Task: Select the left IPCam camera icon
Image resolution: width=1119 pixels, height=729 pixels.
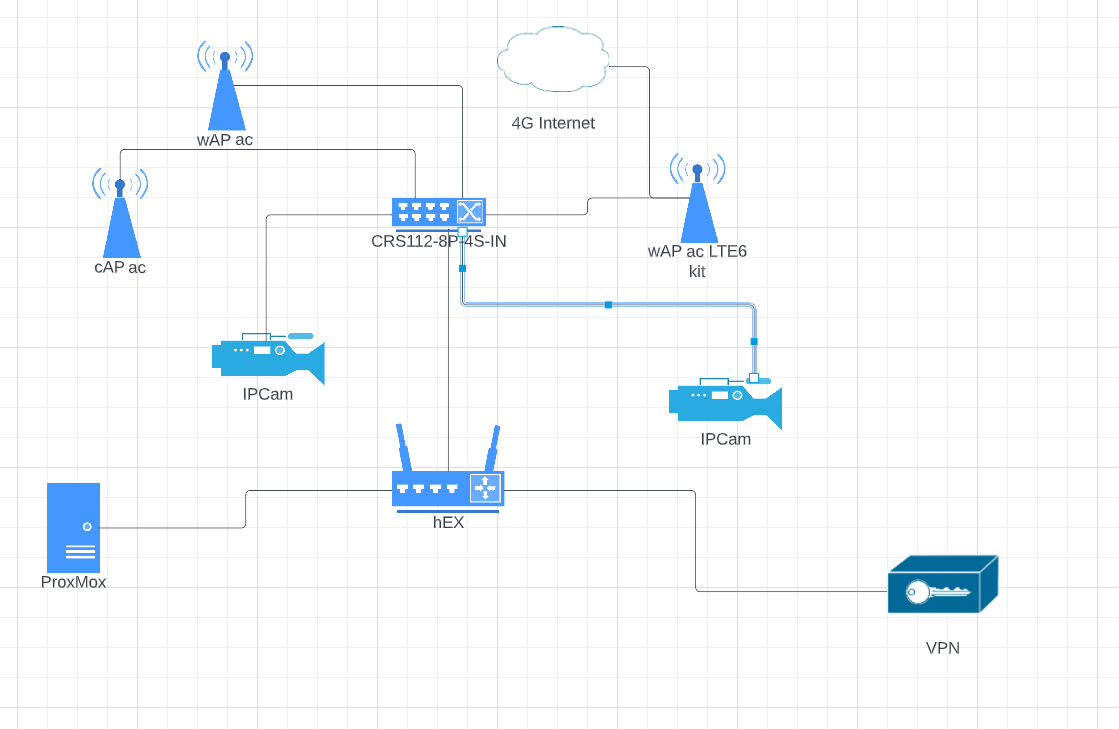Action: click(268, 359)
